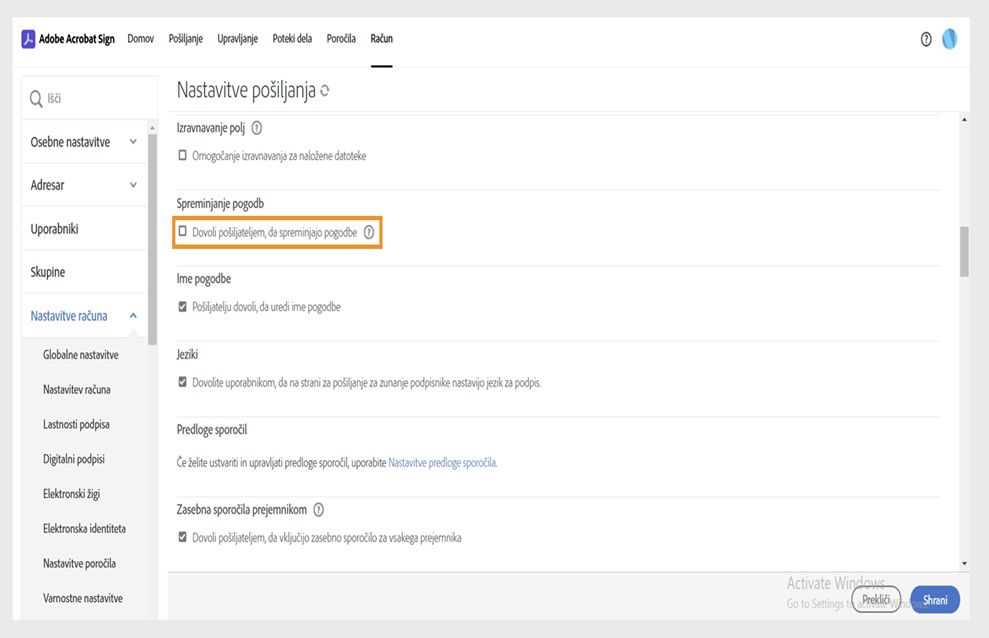Screen dimensions: 989x638
Task: Enable Omogočanje izravnavanja za naložene datoteke checkbox
Action: pyautogui.click(x=182, y=156)
